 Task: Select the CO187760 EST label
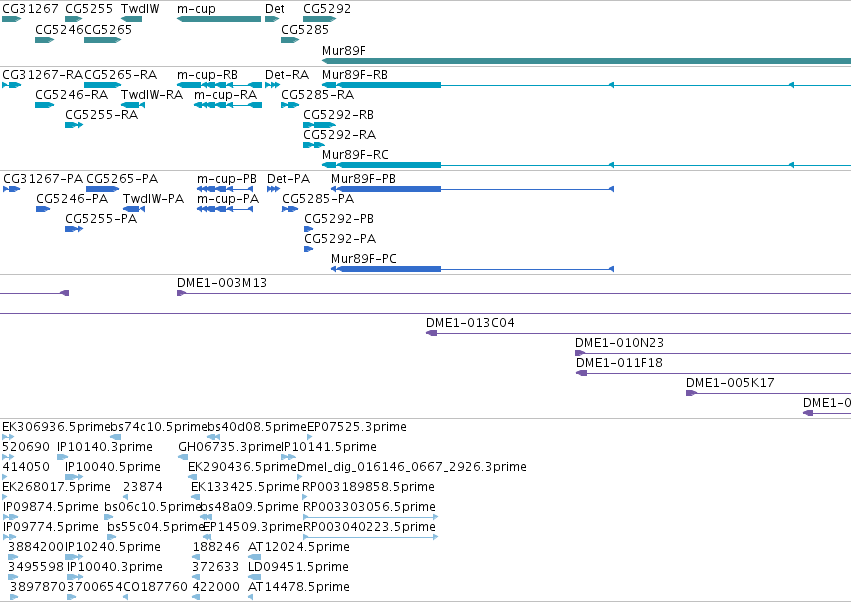point(155,587)
